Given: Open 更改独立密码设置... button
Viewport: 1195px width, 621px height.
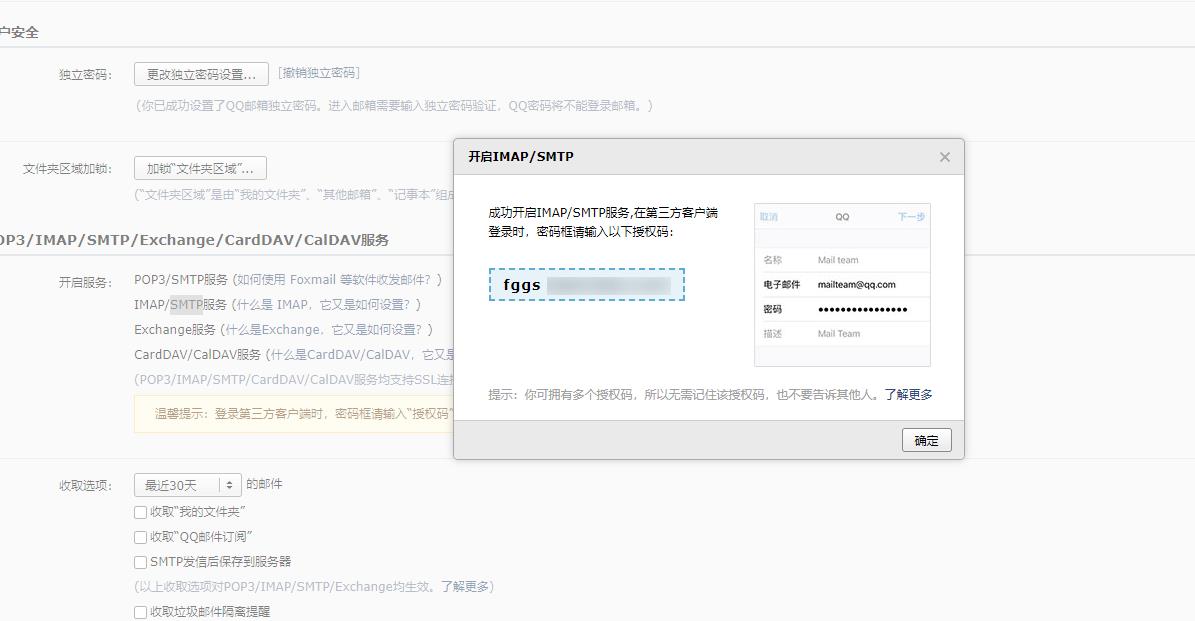Looking at the screenshot, I should coord(201,74).
